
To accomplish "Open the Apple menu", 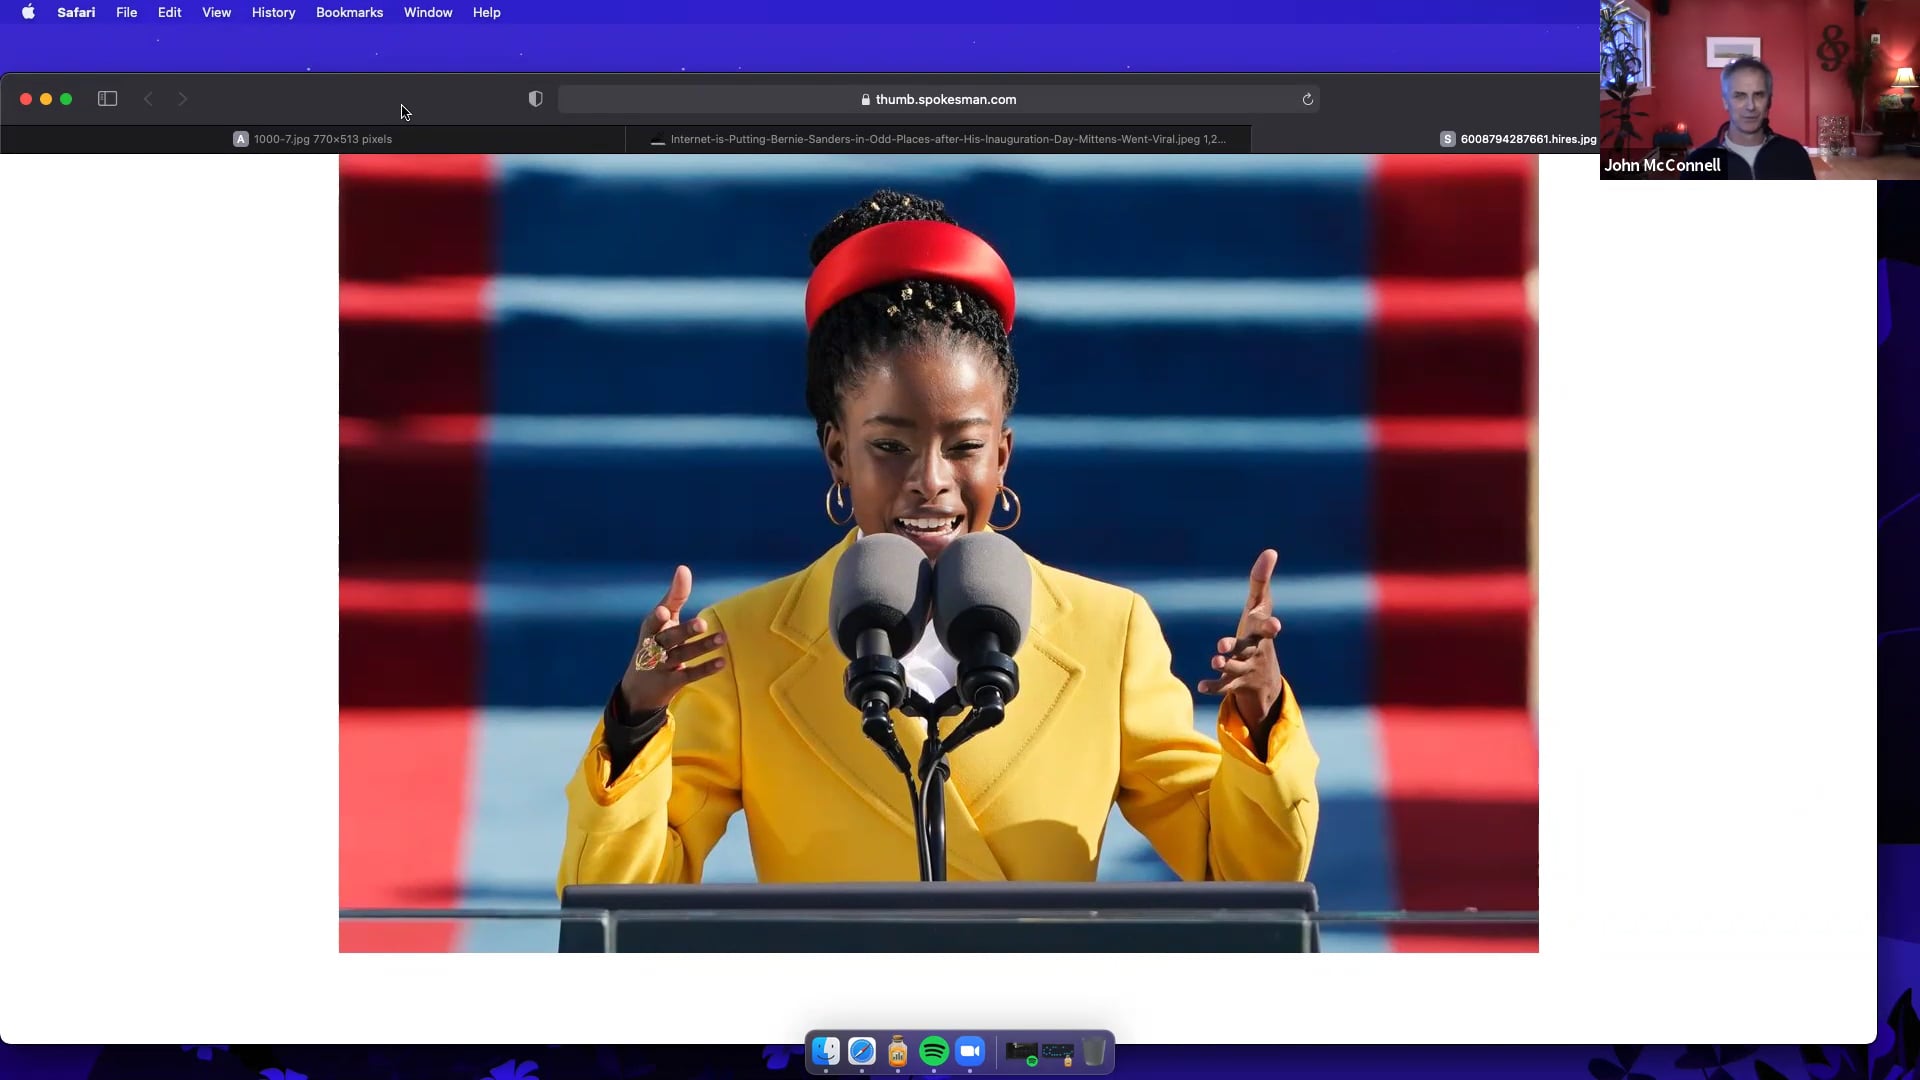I will (28, 12).
